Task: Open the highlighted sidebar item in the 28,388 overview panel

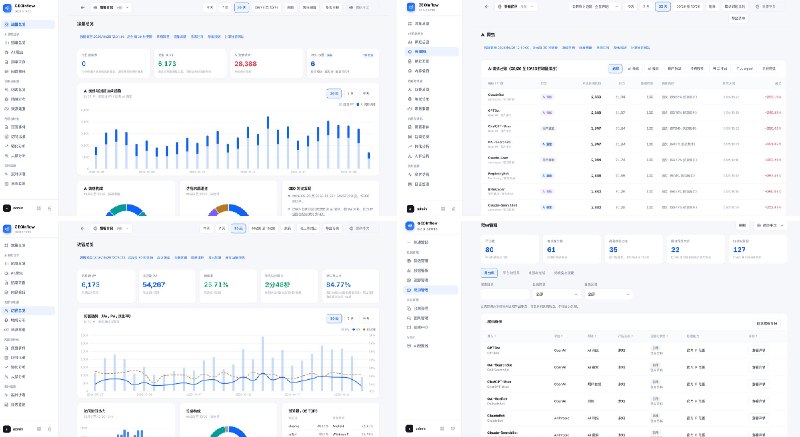Action: (28, 24)
